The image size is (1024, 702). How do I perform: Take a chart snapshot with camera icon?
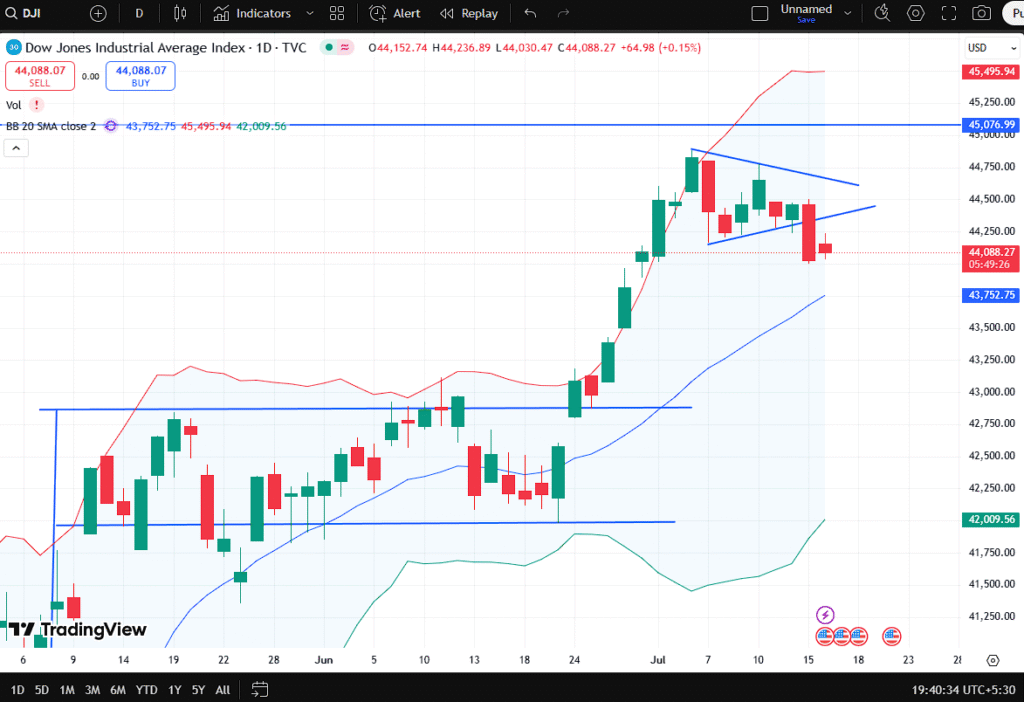coord(982,13)
